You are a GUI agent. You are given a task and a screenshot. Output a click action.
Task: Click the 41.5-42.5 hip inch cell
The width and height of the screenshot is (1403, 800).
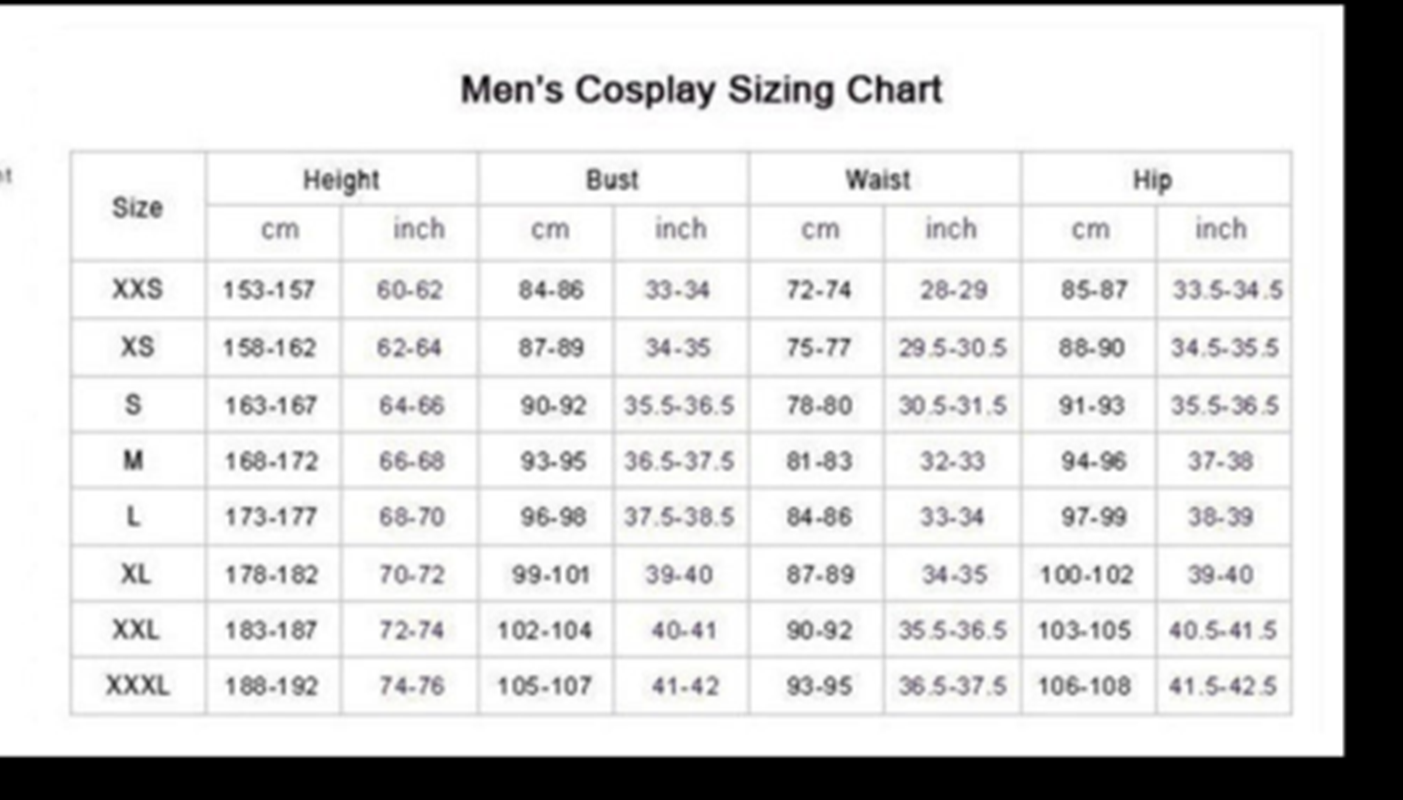(1223, 687)
